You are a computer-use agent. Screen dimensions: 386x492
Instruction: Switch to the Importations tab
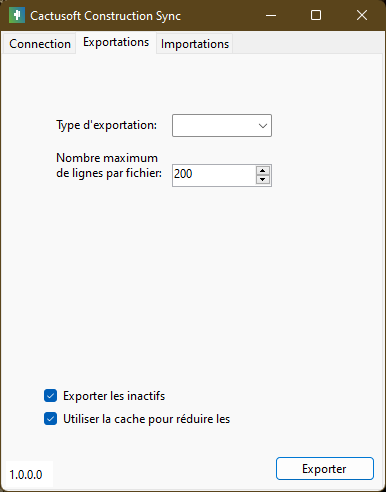(x=195, y=44)
